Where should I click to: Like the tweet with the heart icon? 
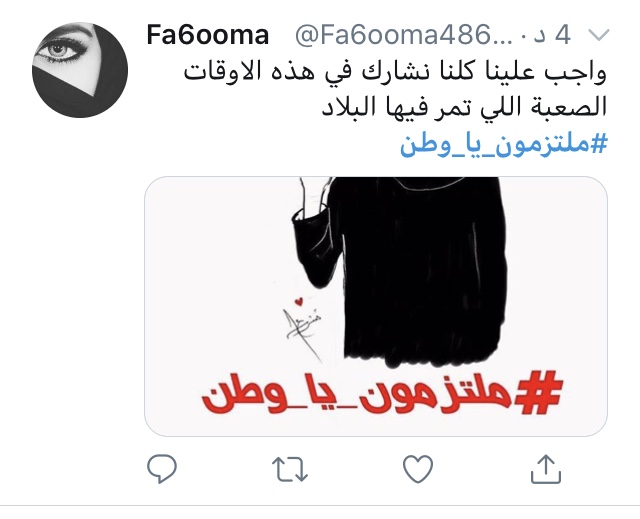click(x=418, y=469)
